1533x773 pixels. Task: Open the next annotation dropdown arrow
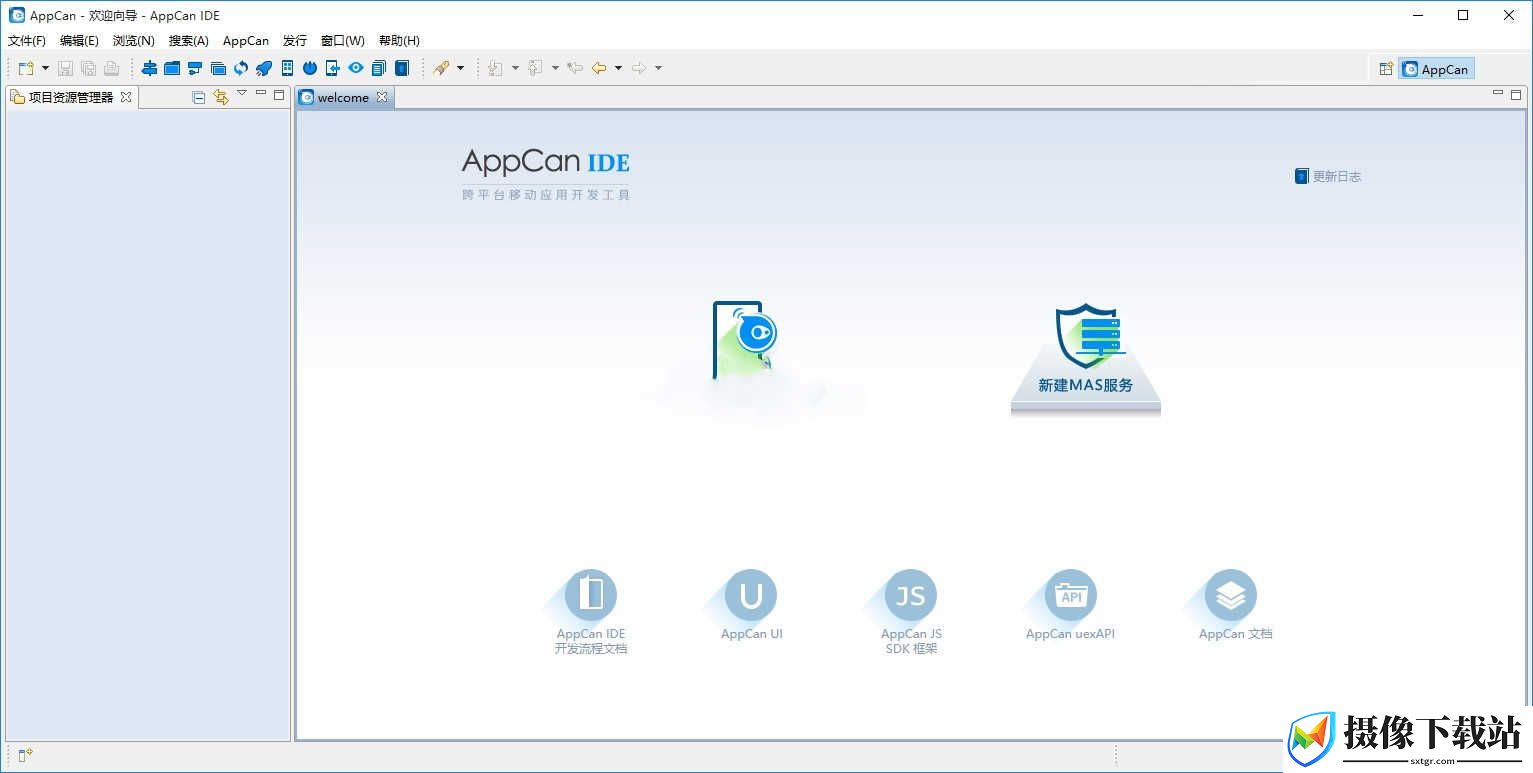pos(515,68)
